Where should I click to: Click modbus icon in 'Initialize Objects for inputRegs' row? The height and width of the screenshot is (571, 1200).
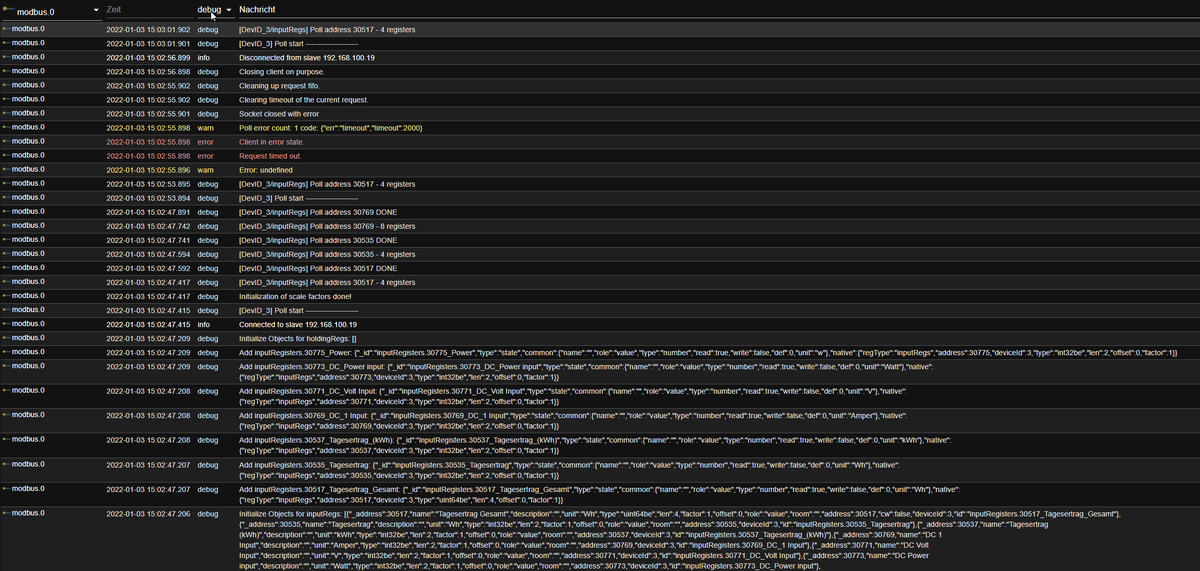[x=8, y=512]
